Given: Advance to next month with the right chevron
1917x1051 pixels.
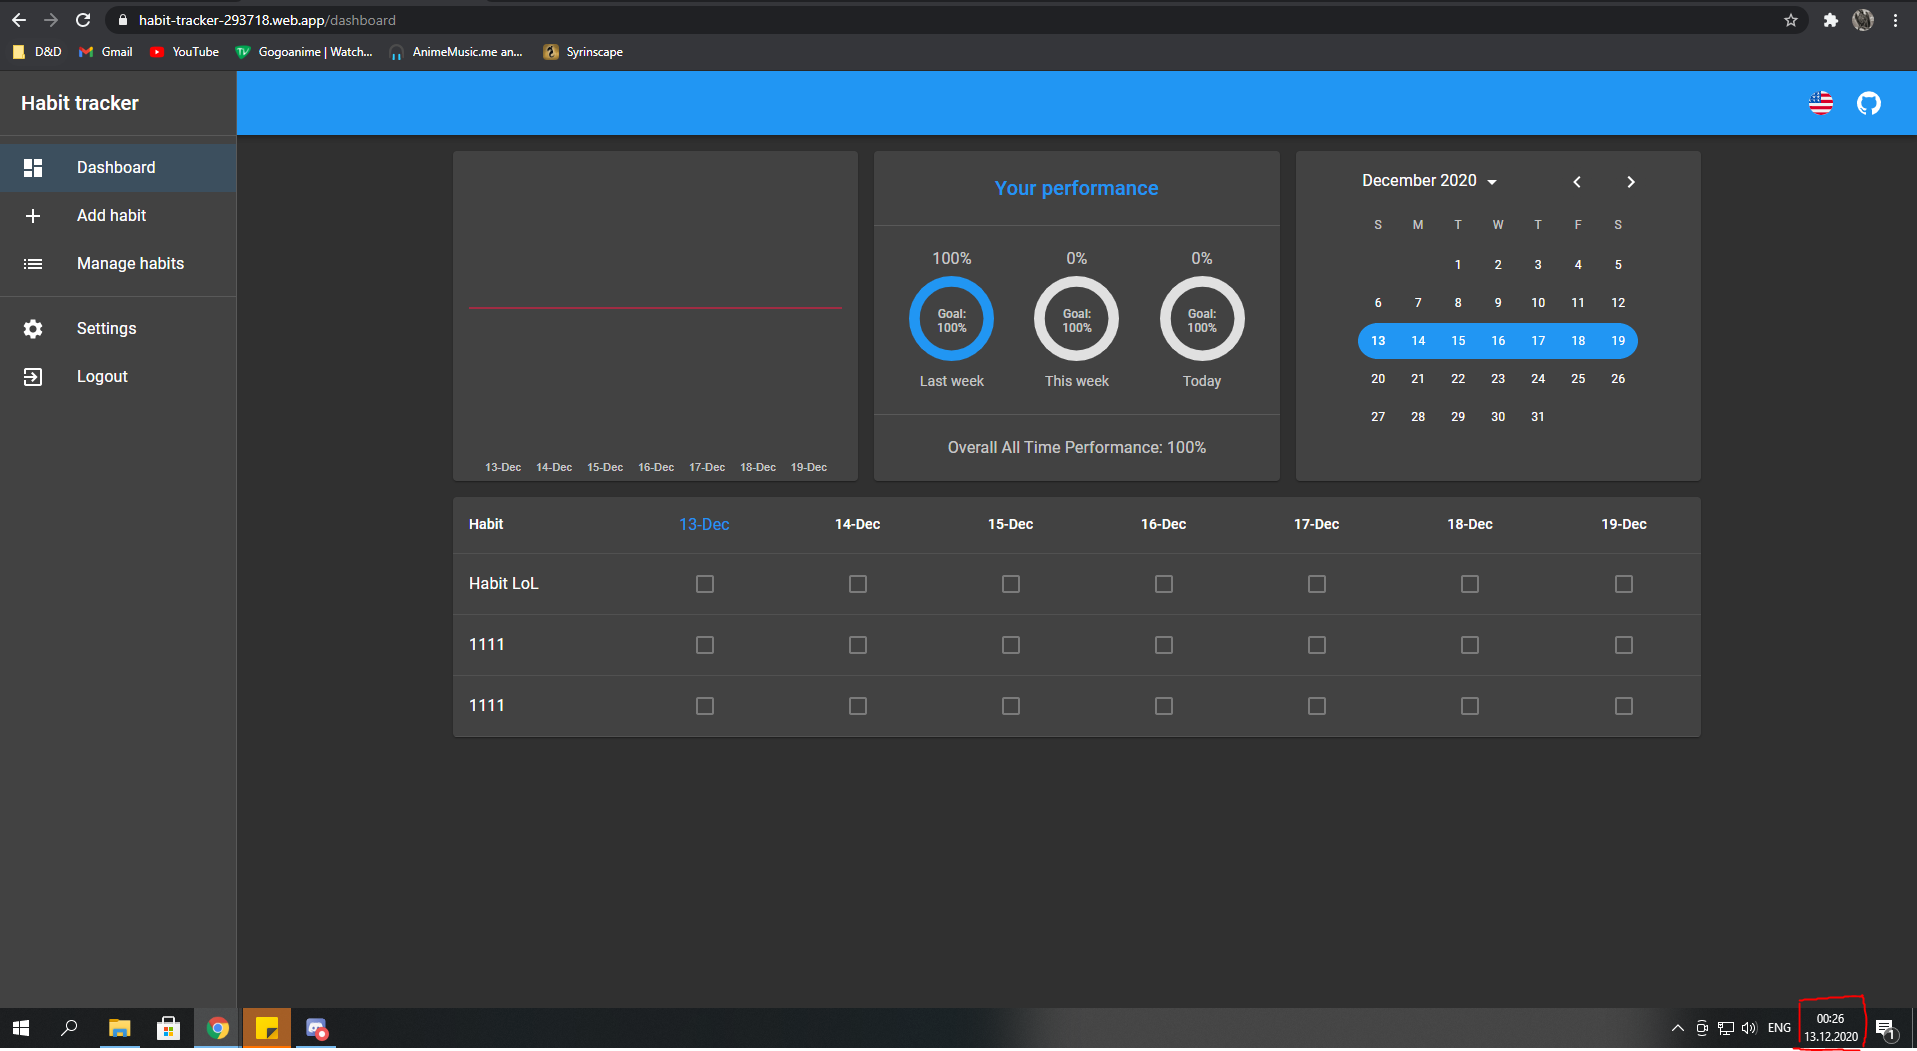Looking at the screenshot, I should point(1630,181).
